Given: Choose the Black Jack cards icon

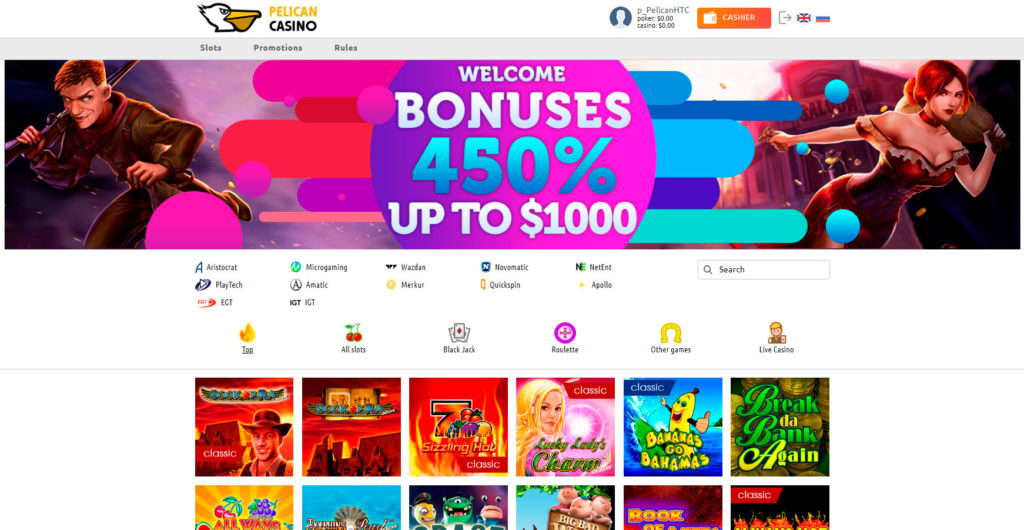Looking at the screenshot, I should pos(459,333).
